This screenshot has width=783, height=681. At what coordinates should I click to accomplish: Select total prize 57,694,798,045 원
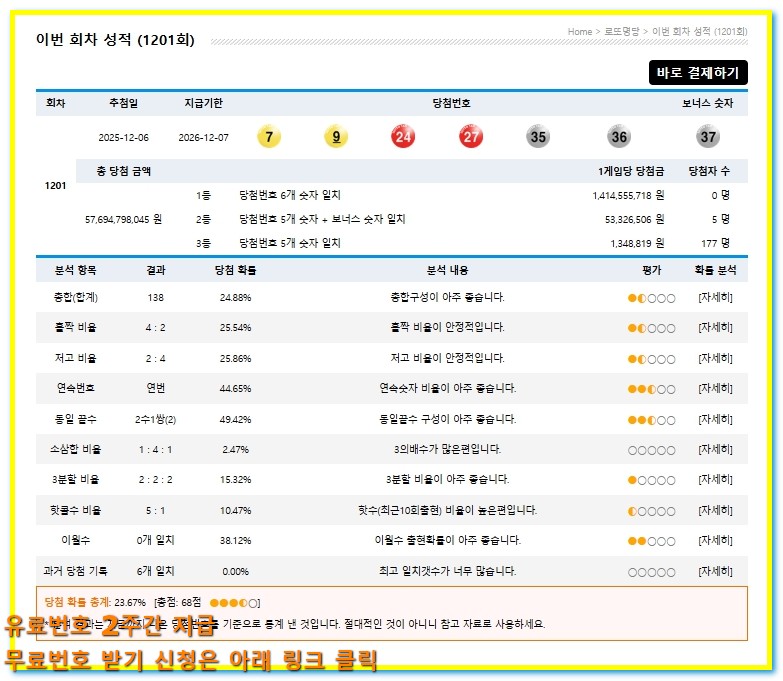pos(123,219)
